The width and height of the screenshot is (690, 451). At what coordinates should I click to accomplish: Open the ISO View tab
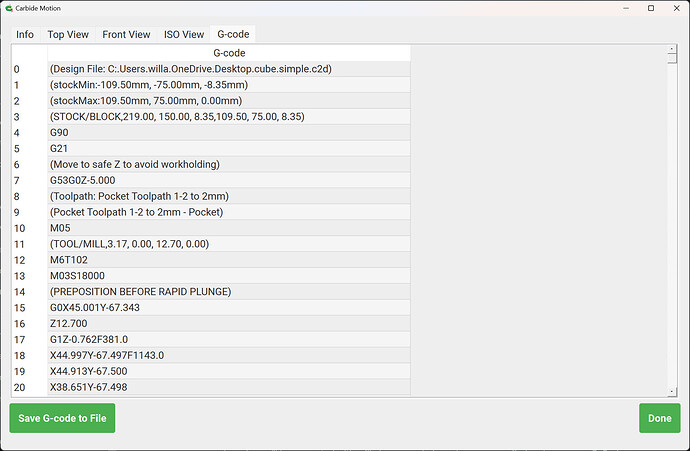[x=184, y=34]
